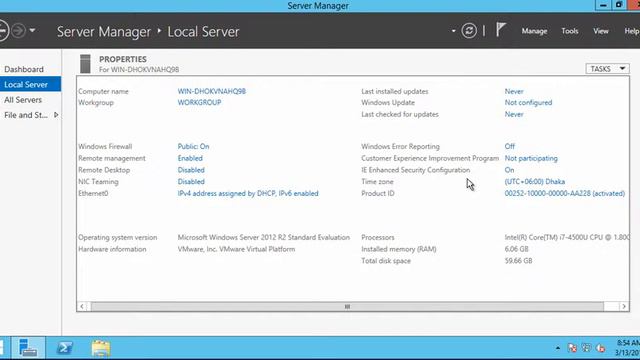The height and width of the screenshot is (360, 640).
Task: Click Windows Update Not configured link
Action: coord(528,102)
